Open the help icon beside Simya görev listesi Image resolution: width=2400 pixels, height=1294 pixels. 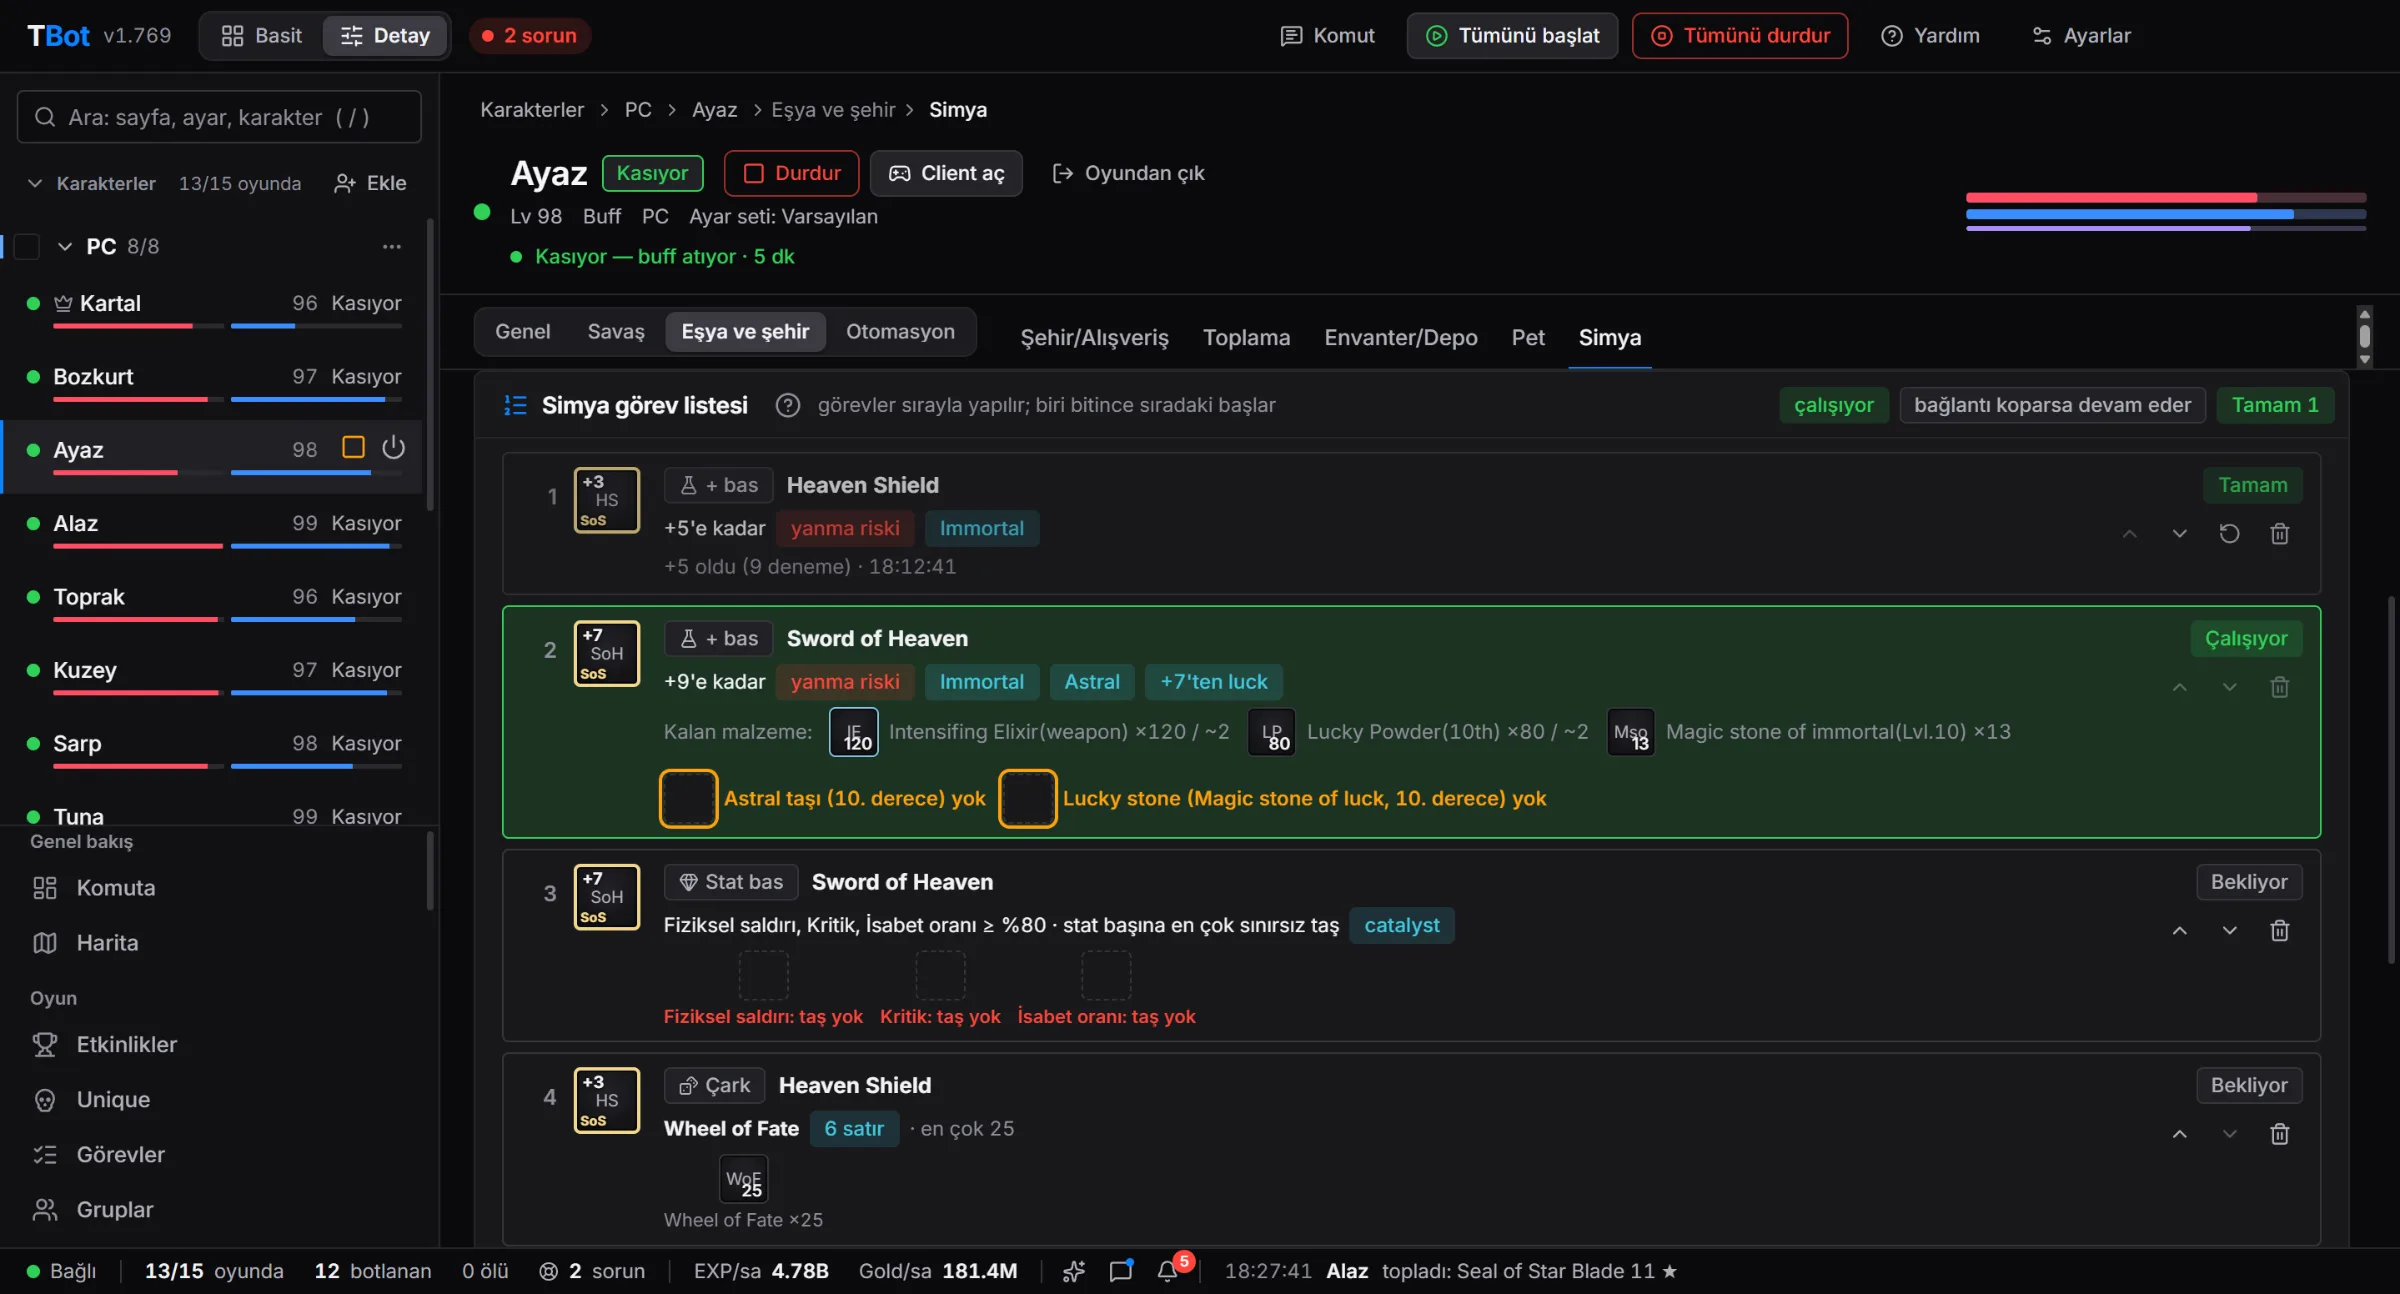click(x=788, y=405)
